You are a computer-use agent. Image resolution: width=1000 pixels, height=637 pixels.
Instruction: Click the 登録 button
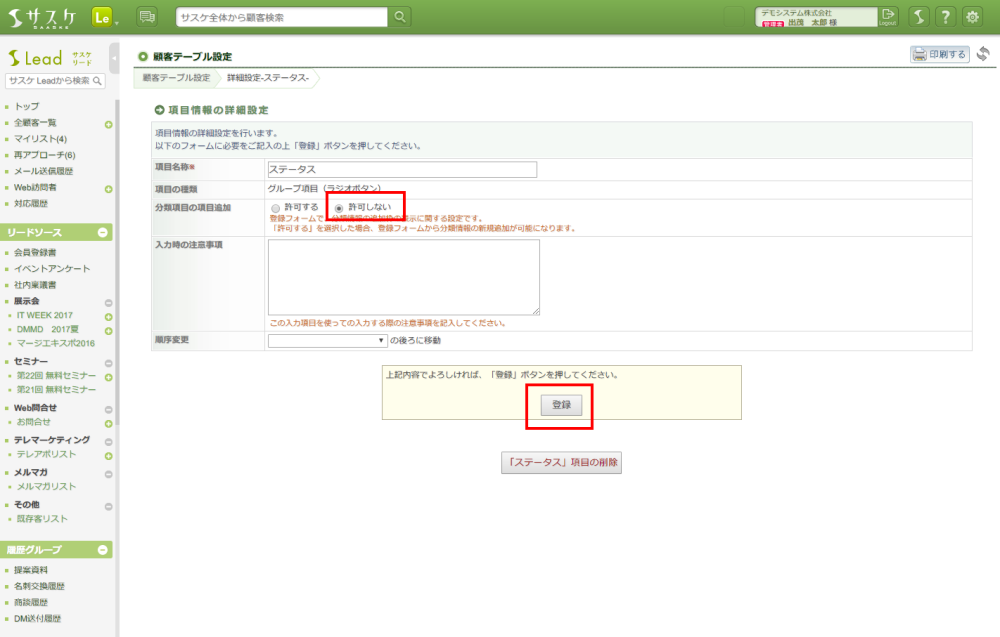[561, 405]
